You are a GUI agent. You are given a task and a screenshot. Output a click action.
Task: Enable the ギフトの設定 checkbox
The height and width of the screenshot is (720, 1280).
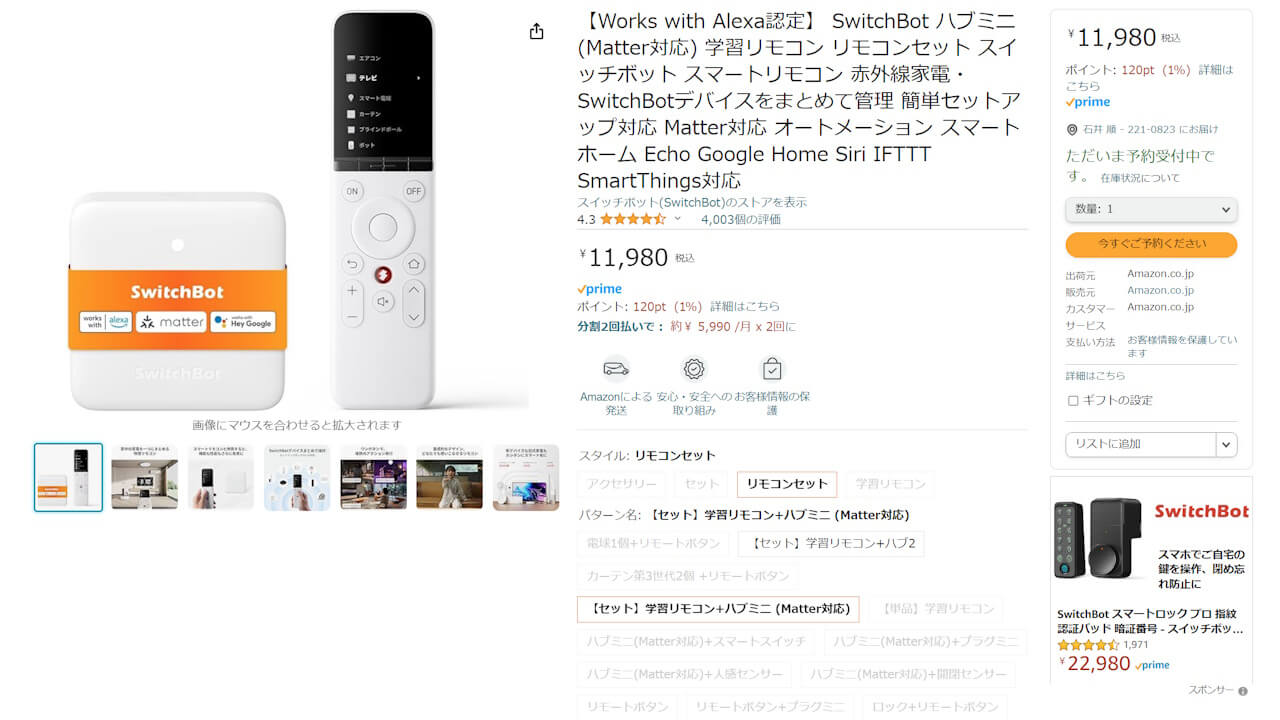click(x=1073, y=400)
